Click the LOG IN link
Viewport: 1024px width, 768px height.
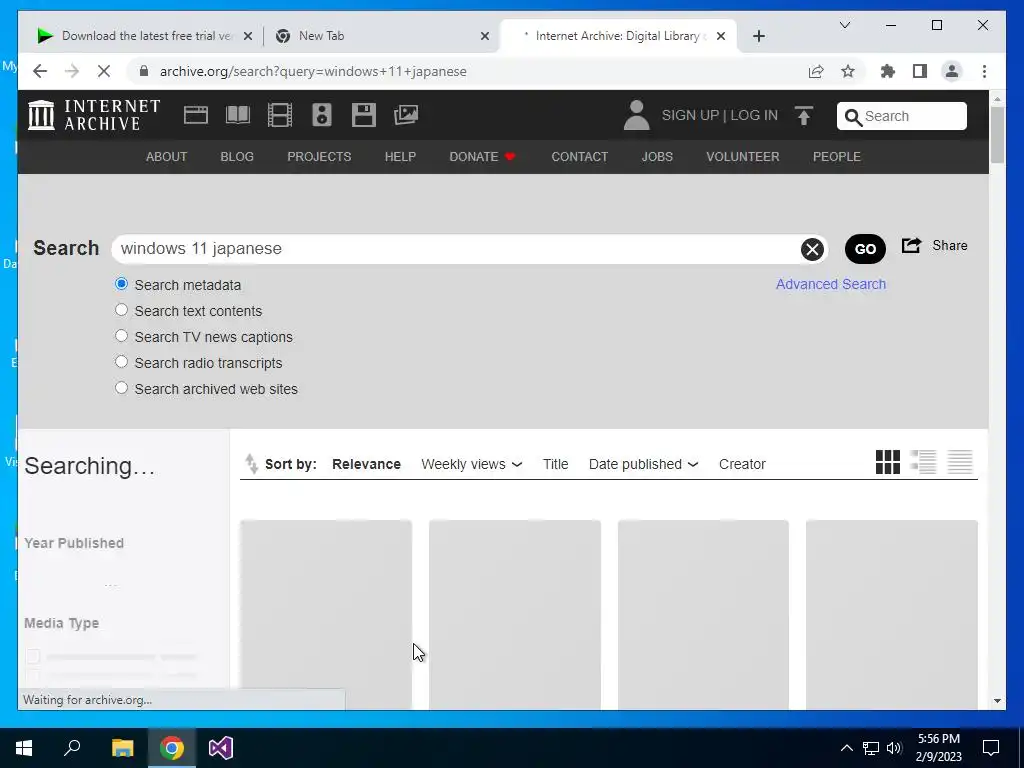pyautogui.click(x=754, y=115)
